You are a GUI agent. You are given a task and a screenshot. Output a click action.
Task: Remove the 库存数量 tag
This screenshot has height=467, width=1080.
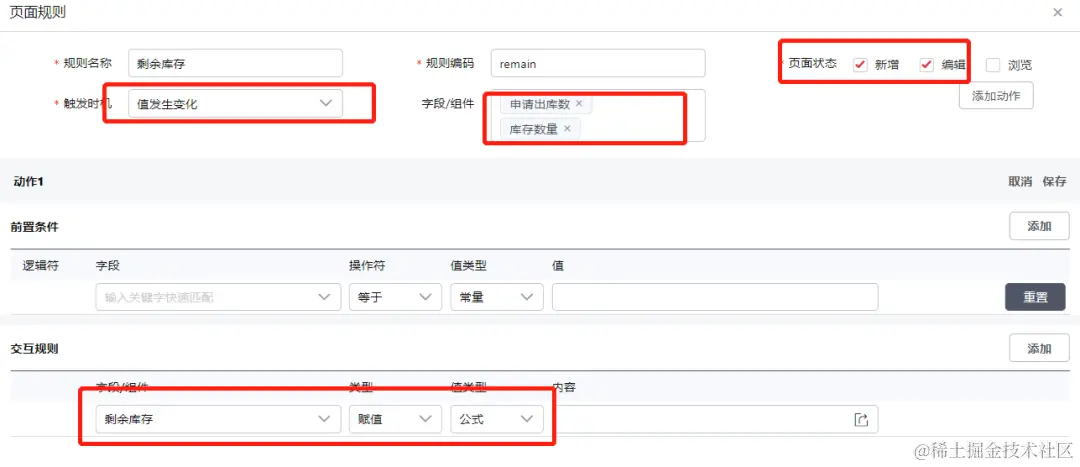(x=567, y=128)
